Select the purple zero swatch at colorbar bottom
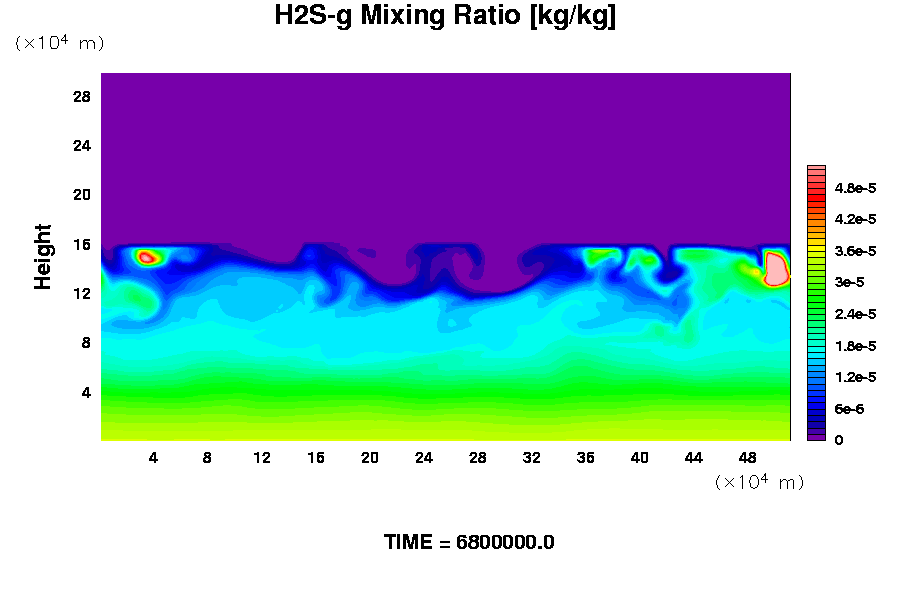Viewport: 900px width, 600px height. tap(816, 436)
